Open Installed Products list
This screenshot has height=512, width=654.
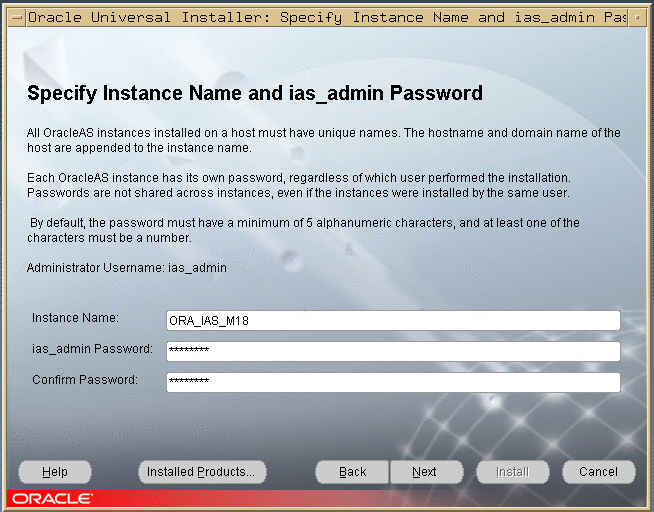[x=202, y=472]
